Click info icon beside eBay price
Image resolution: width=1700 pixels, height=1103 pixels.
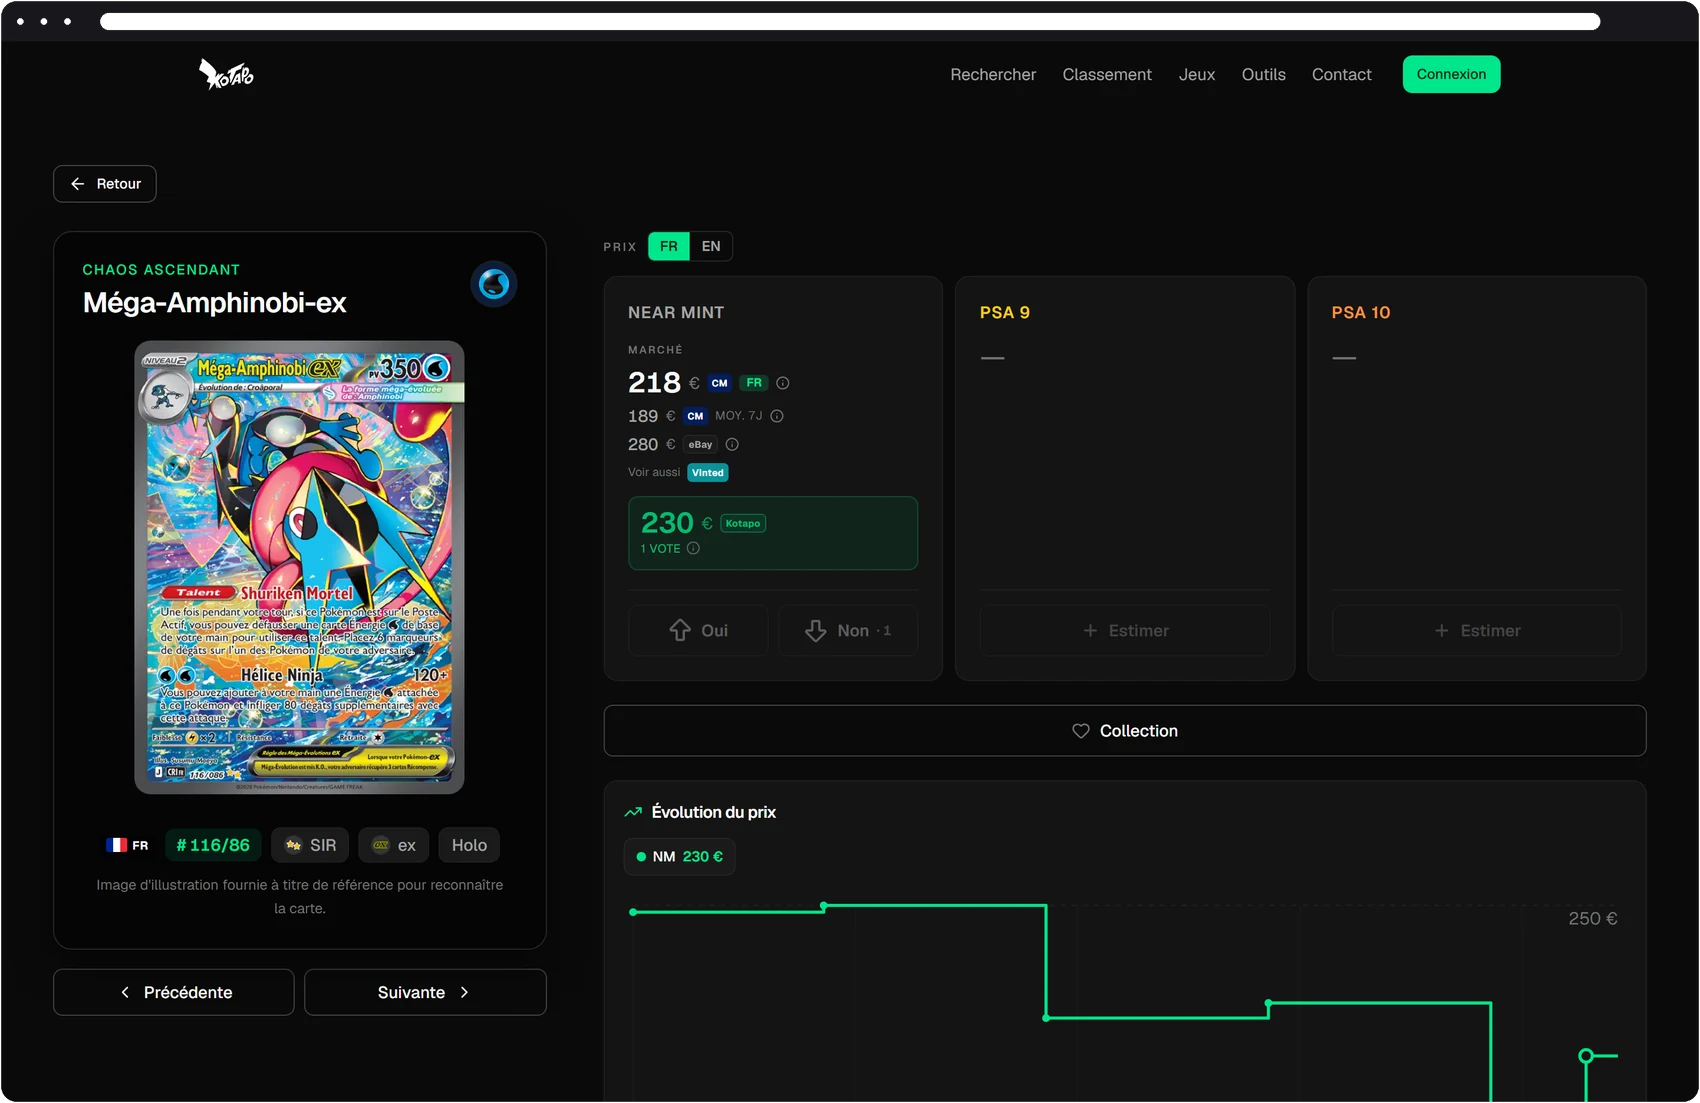coord(732,445)
